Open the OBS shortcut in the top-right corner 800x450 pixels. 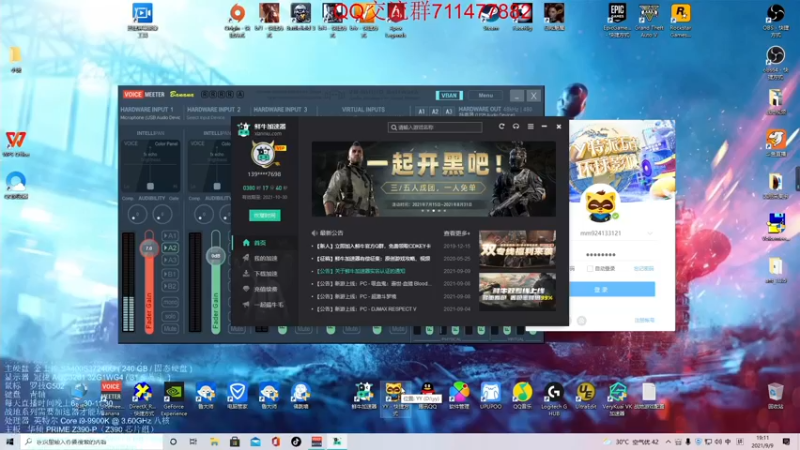pos(776,19)
